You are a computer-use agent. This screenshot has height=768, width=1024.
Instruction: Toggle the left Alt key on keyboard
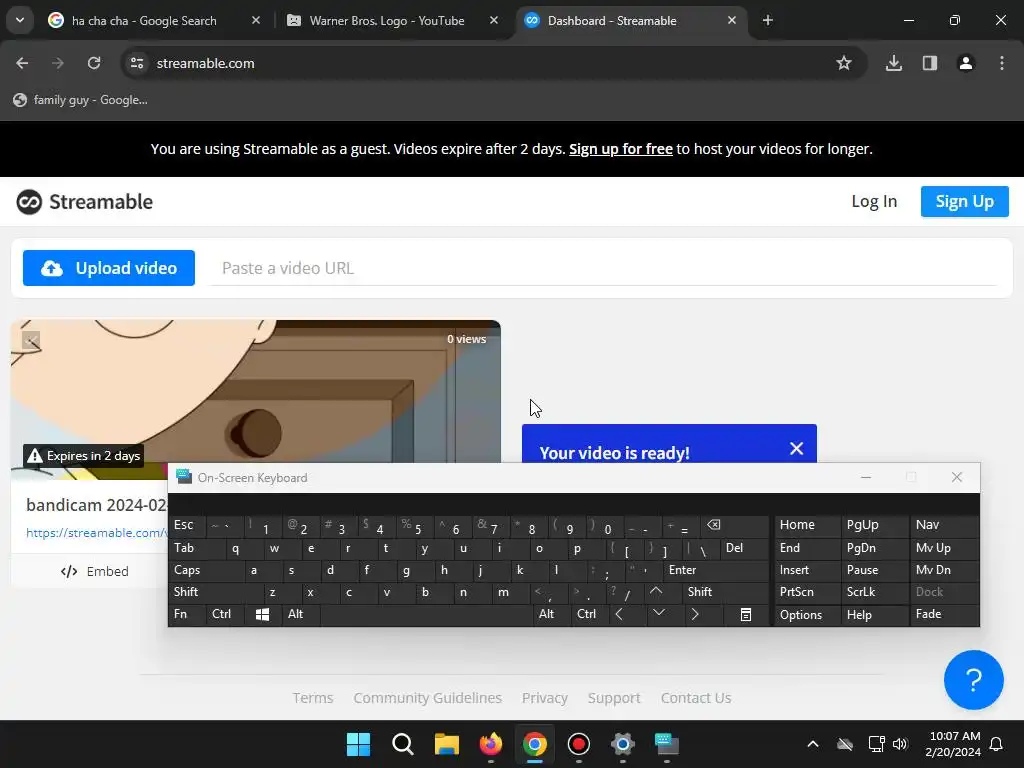(x=300, y=614)
